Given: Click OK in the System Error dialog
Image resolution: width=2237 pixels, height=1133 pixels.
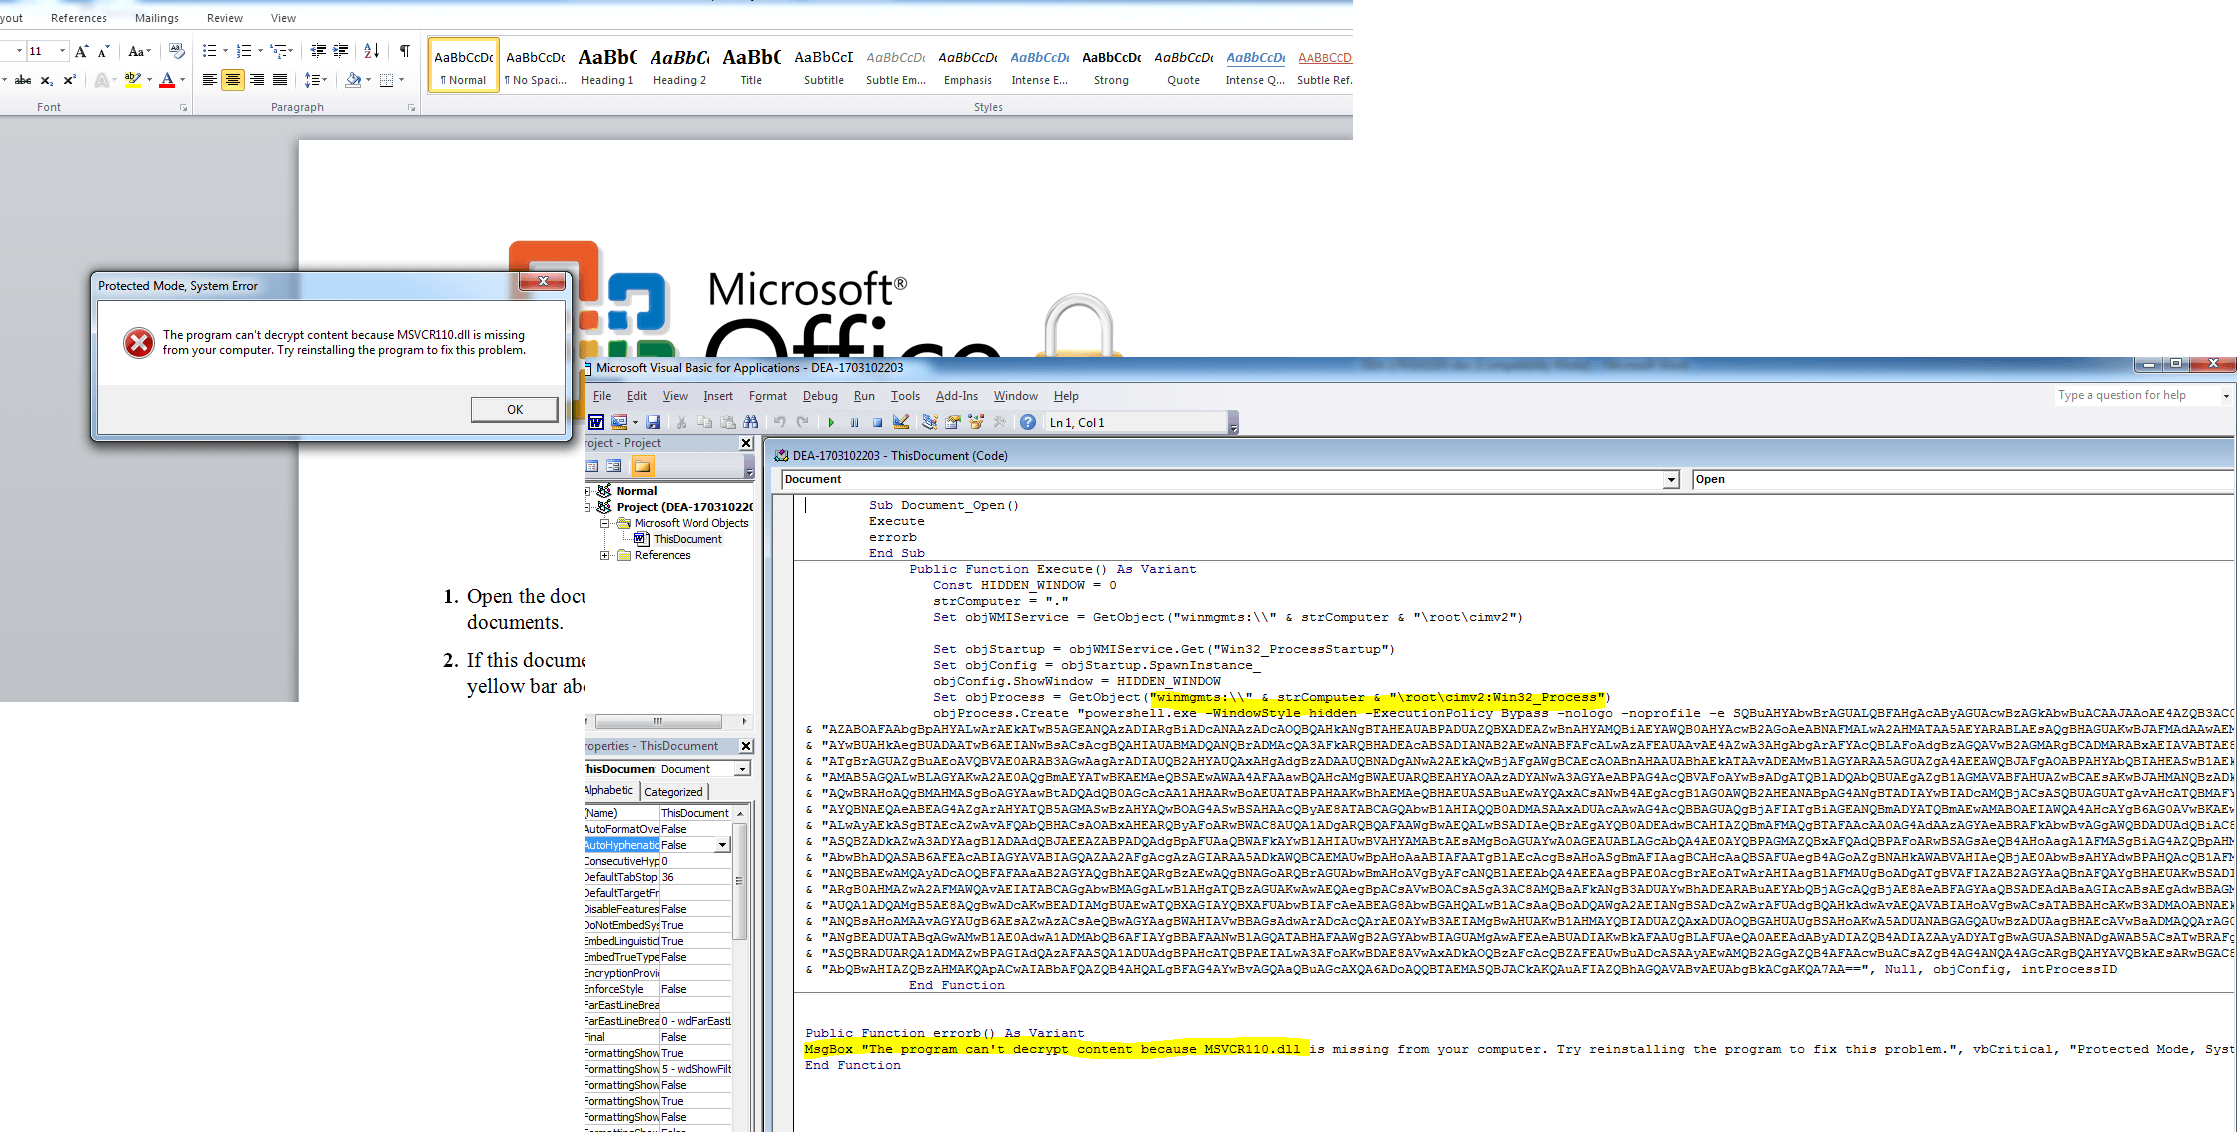Looking at the screenshot, I should click(515, 409).
